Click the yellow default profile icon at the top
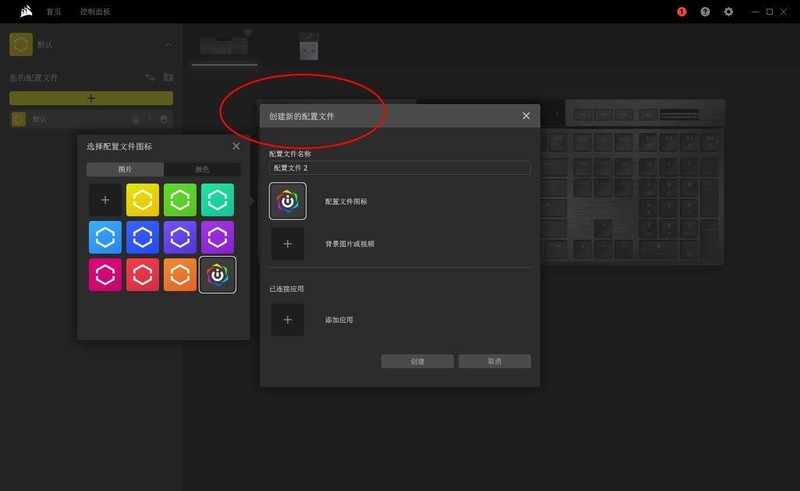 point(21,44)
